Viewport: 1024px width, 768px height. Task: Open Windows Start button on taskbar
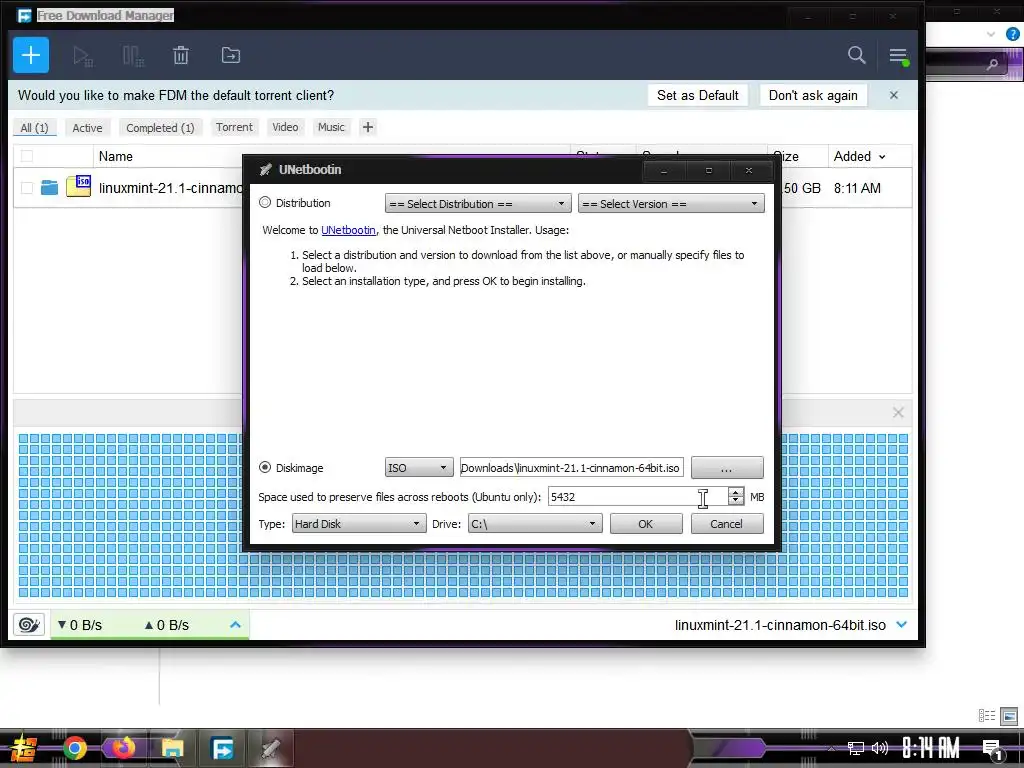click(22, 748)
